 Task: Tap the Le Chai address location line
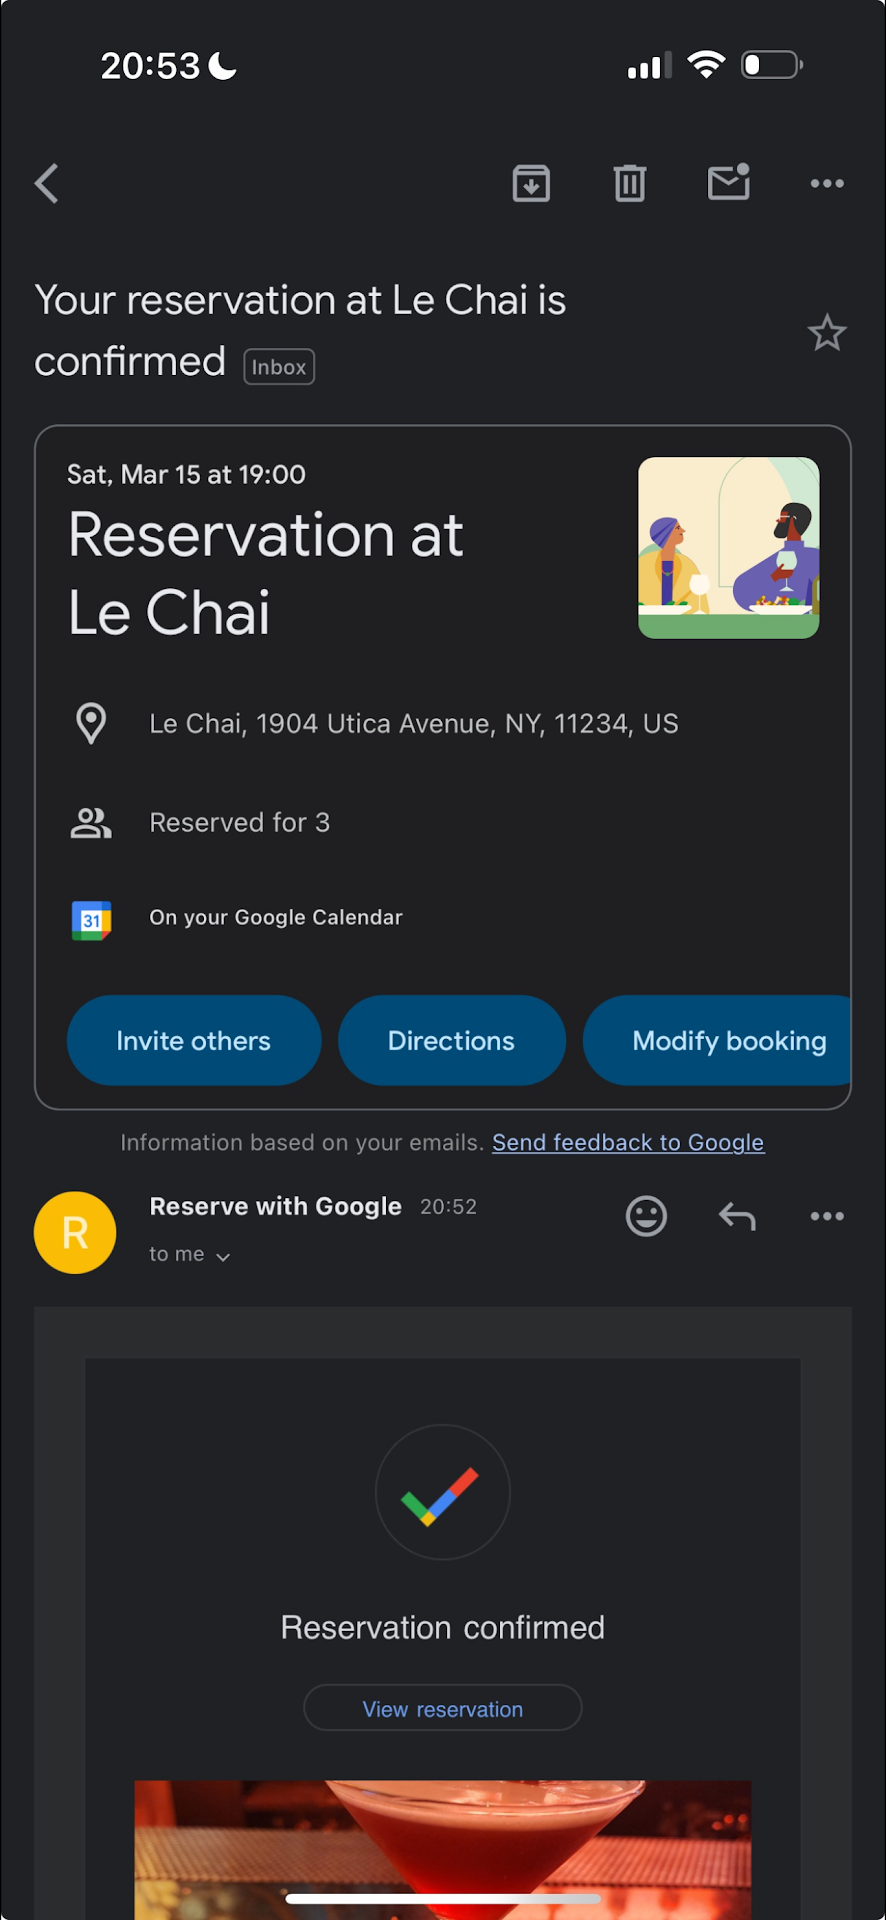point(413,724)
